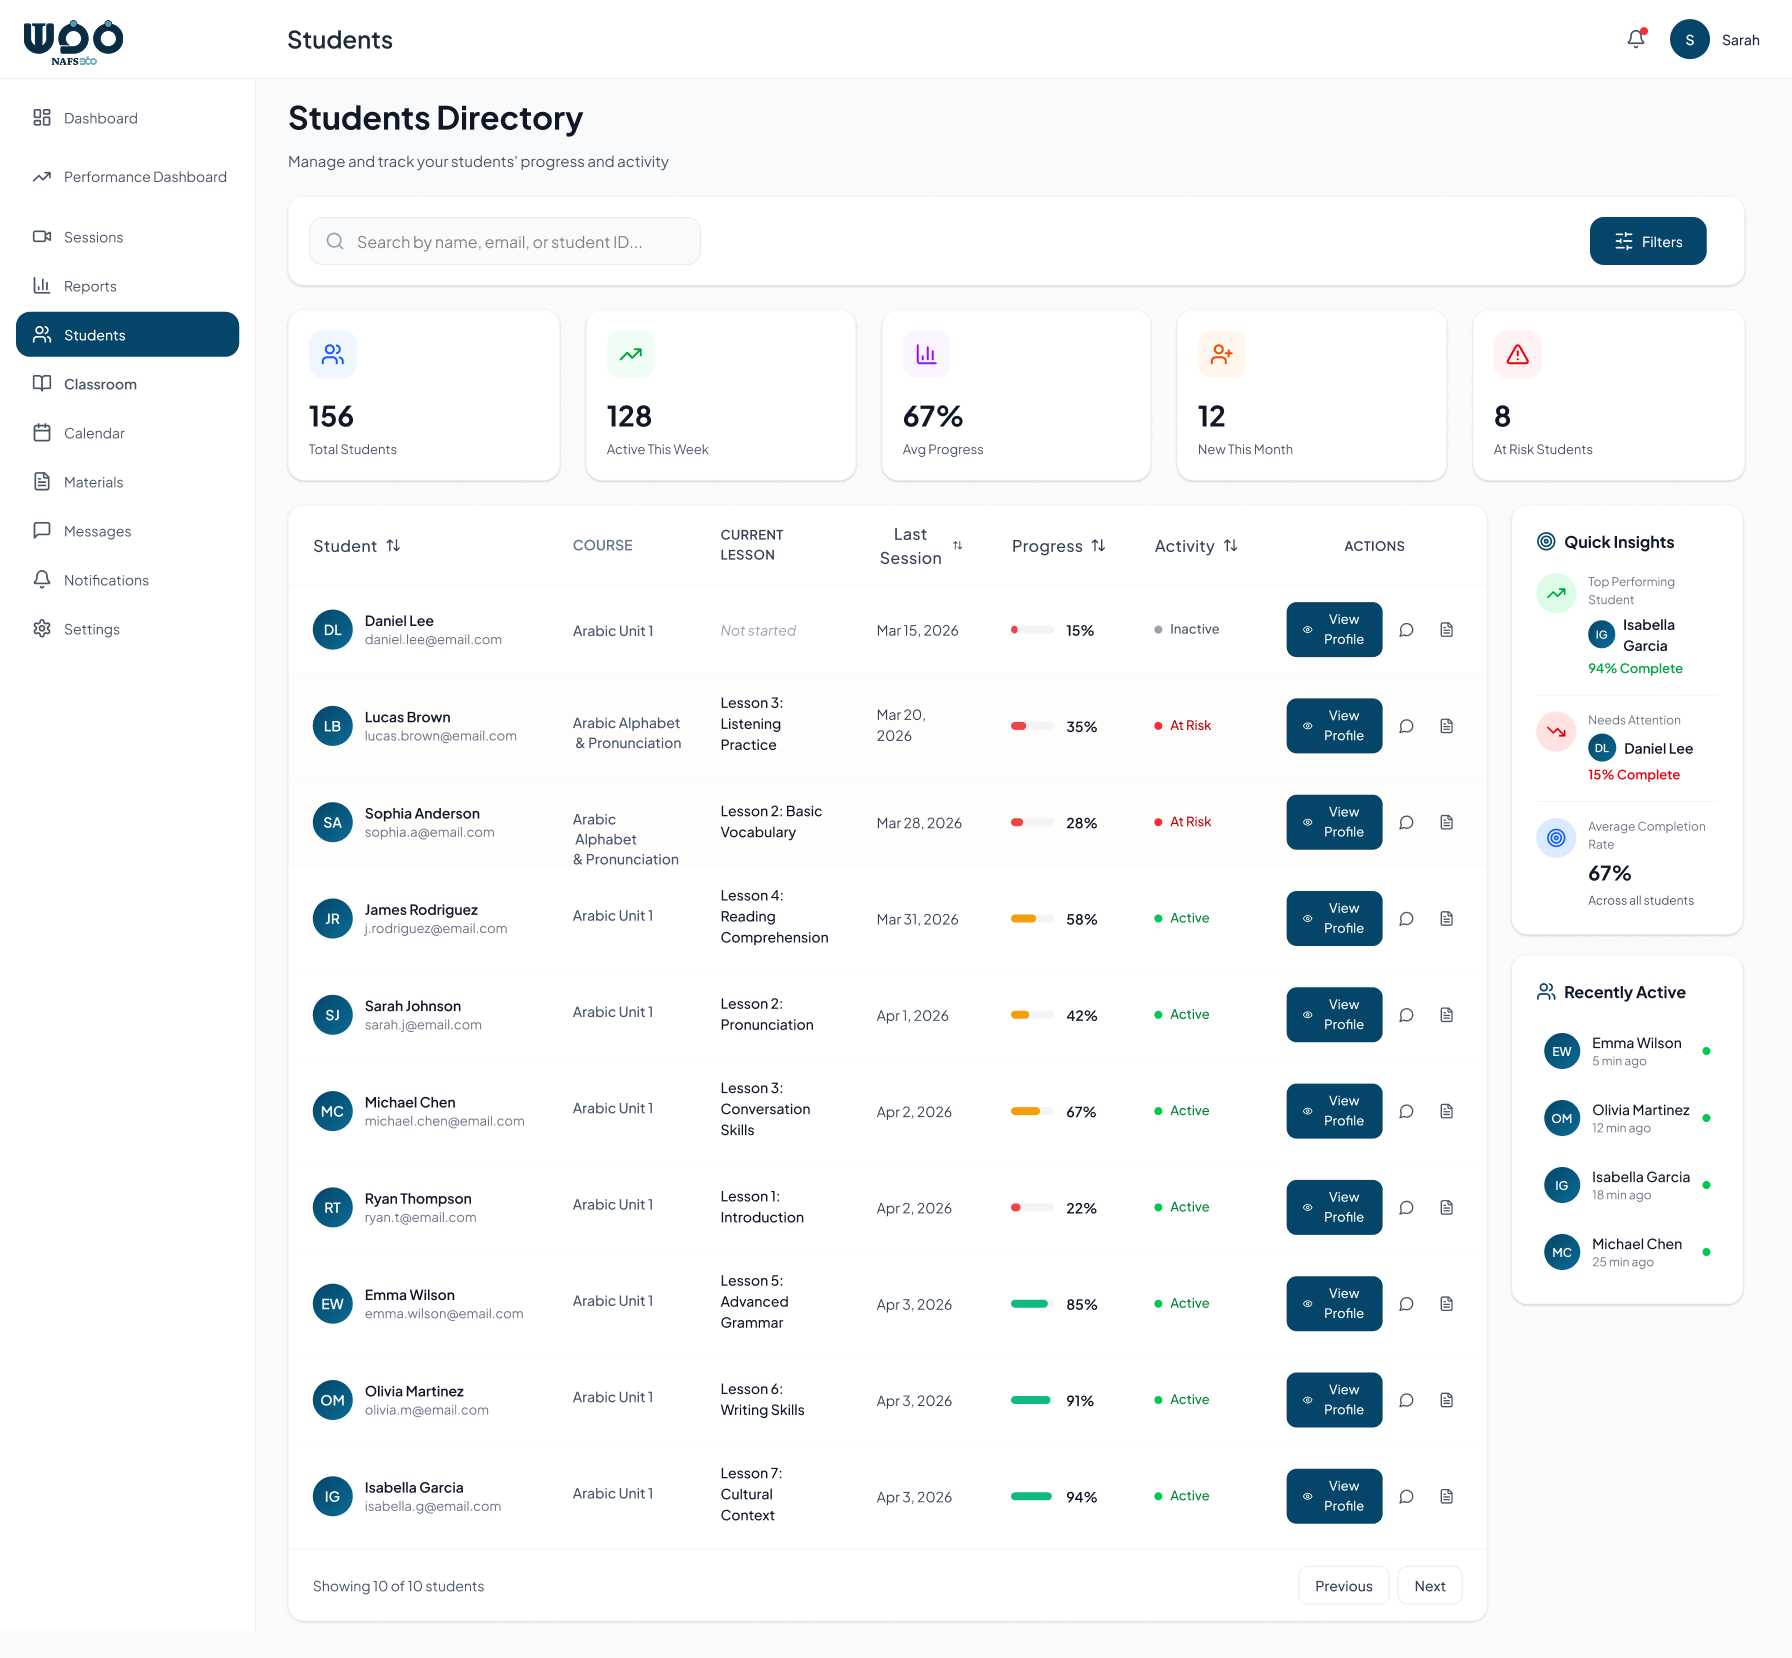
Task: Click the student search input field
Action: [505, 241]
